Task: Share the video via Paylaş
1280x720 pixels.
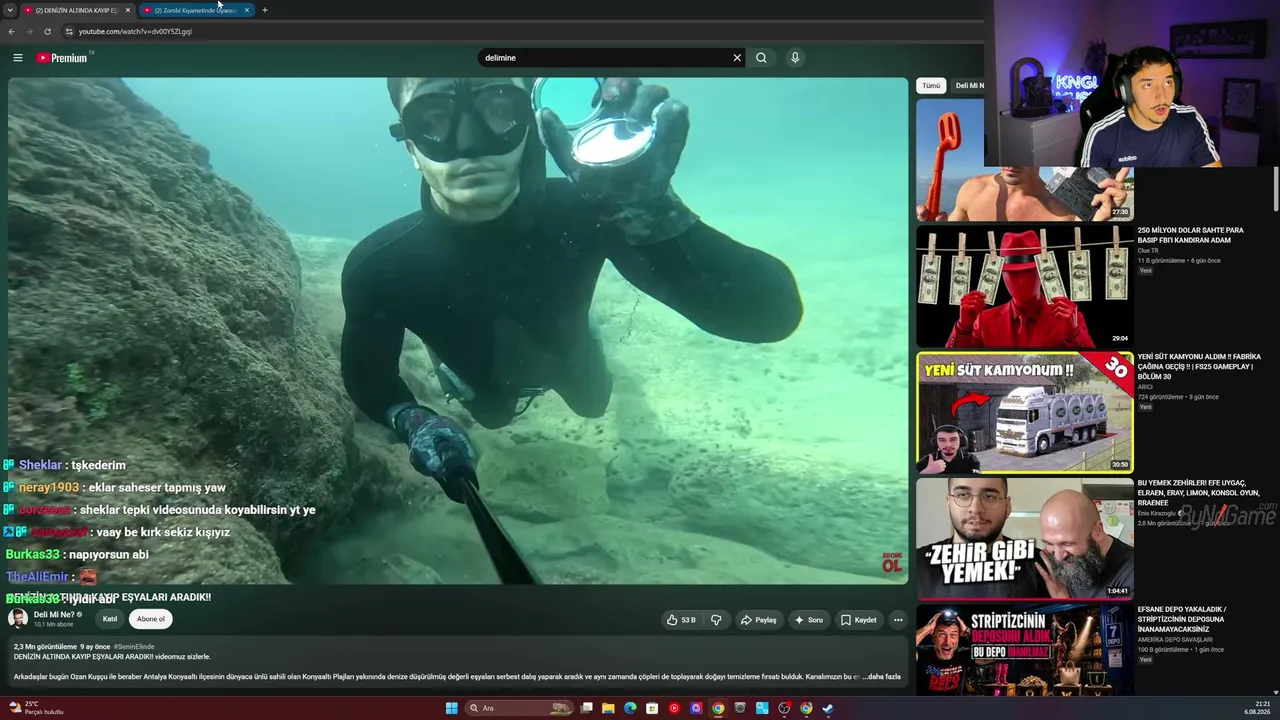Action: pos(758,620)
